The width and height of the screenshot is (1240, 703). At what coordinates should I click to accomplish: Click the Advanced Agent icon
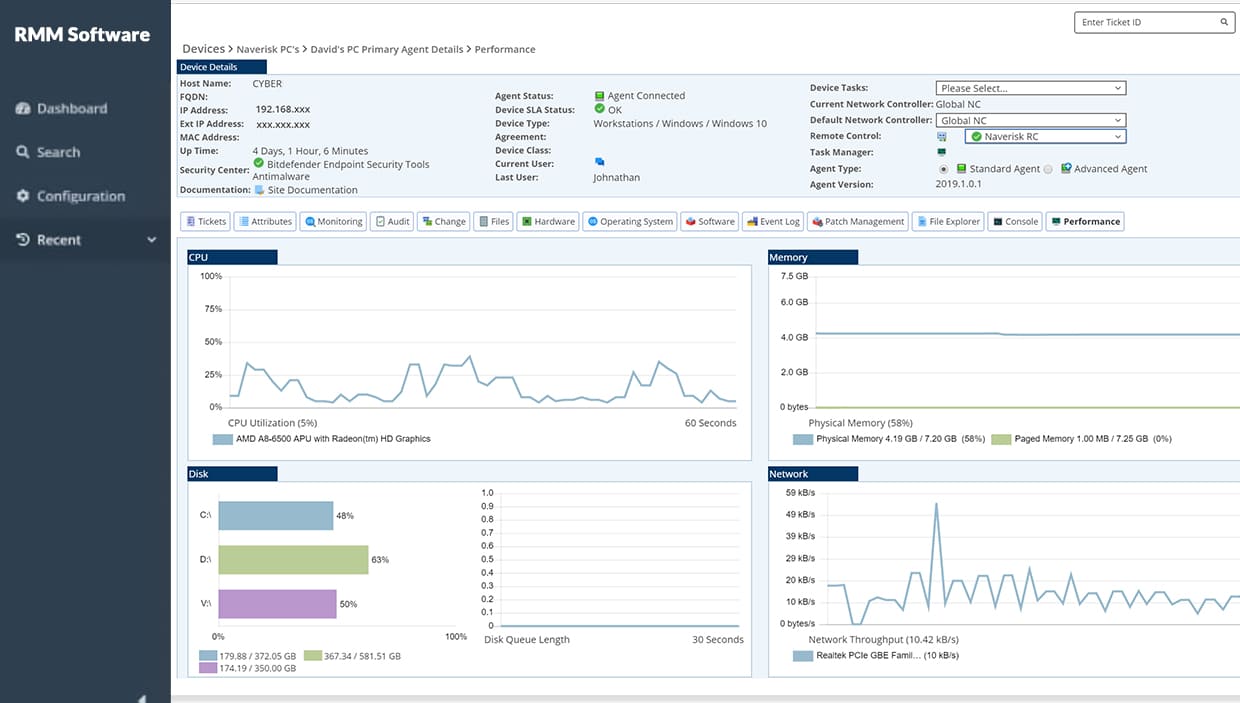point(1066,169)
